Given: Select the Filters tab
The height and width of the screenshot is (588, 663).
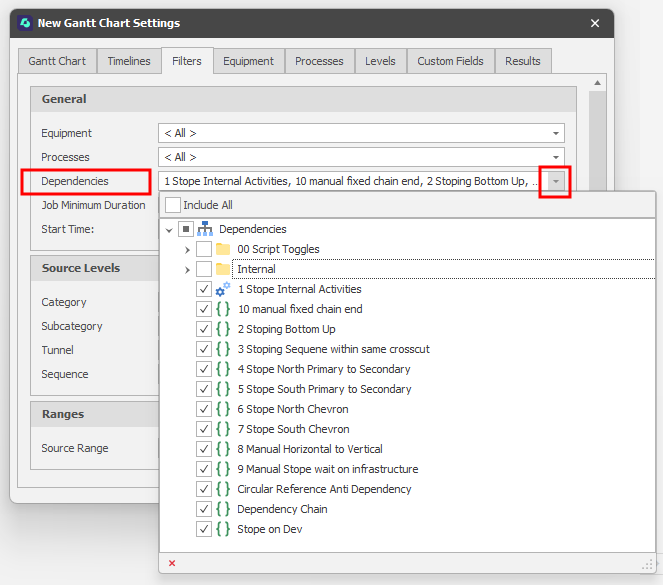Looking at the screenshot, I should coord(187,61).
